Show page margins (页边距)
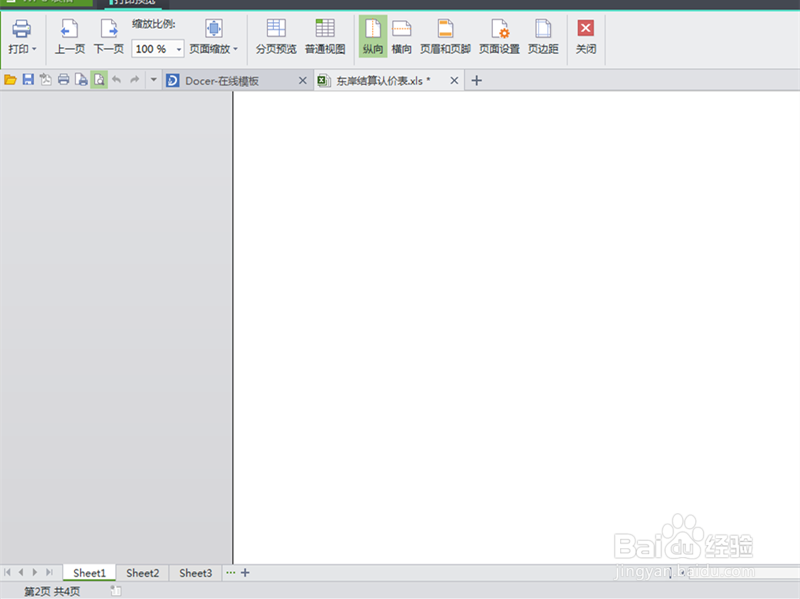 [x=543, y=36]
